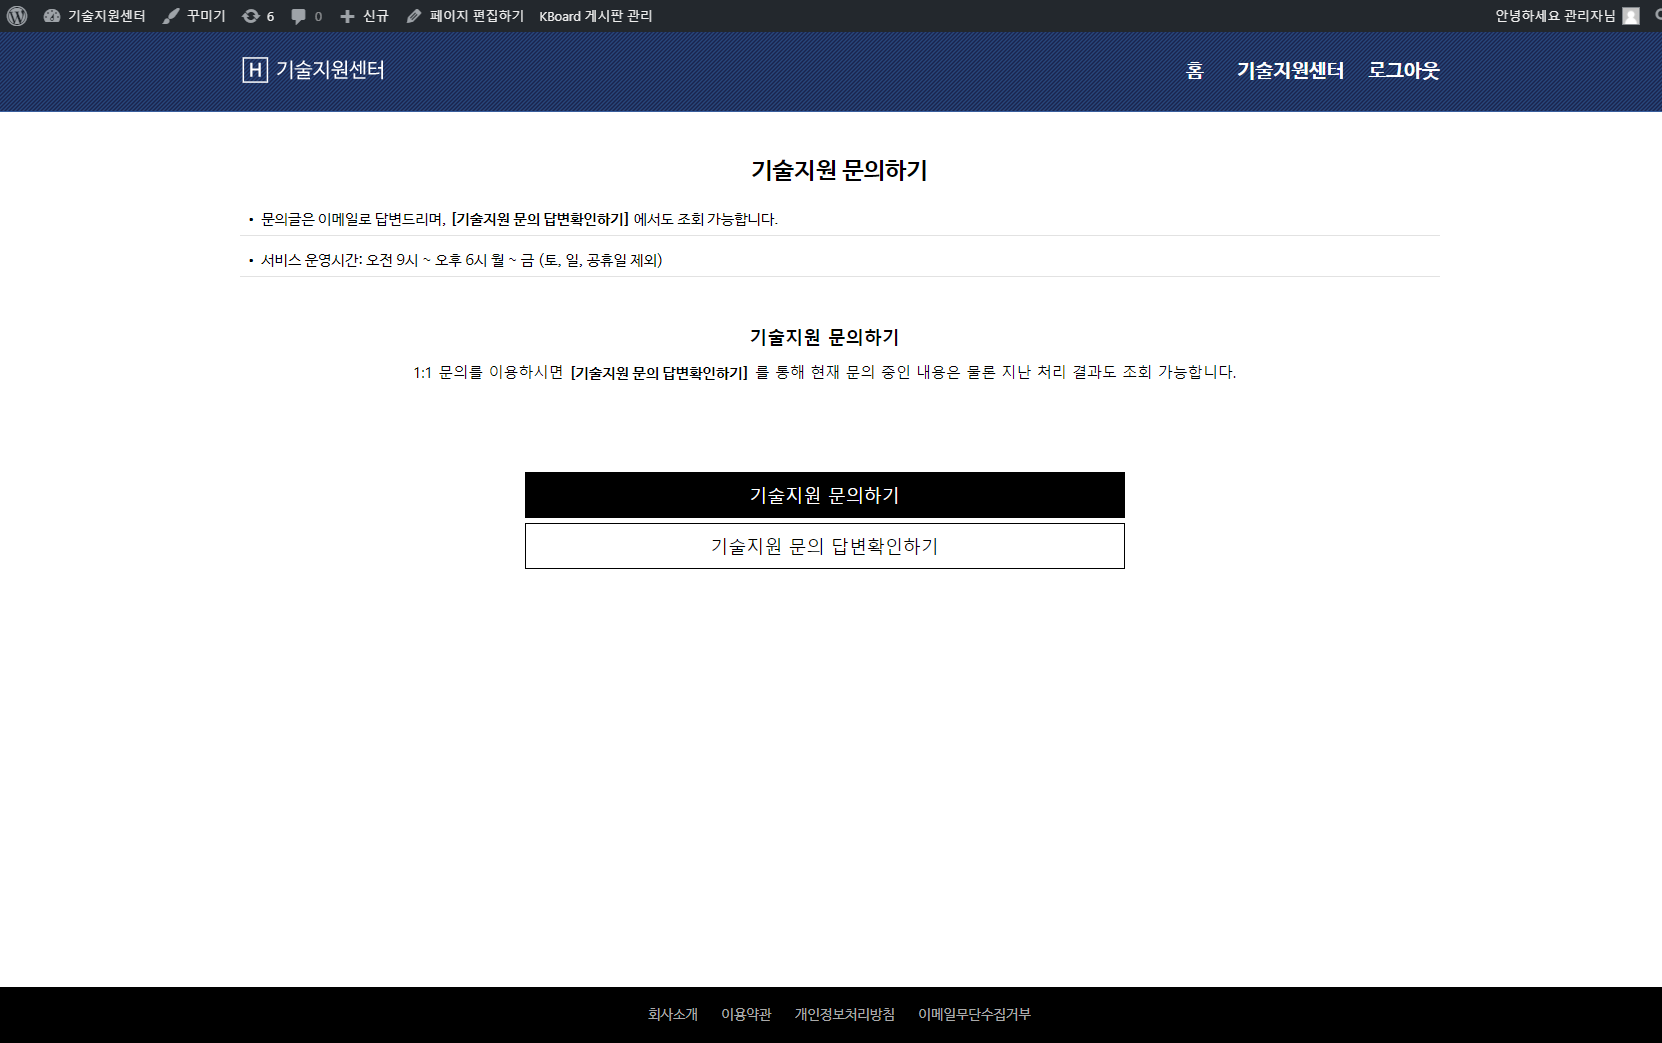
Task: Click the 페이지 편집하기 pencil item
Action: (465, 16)
